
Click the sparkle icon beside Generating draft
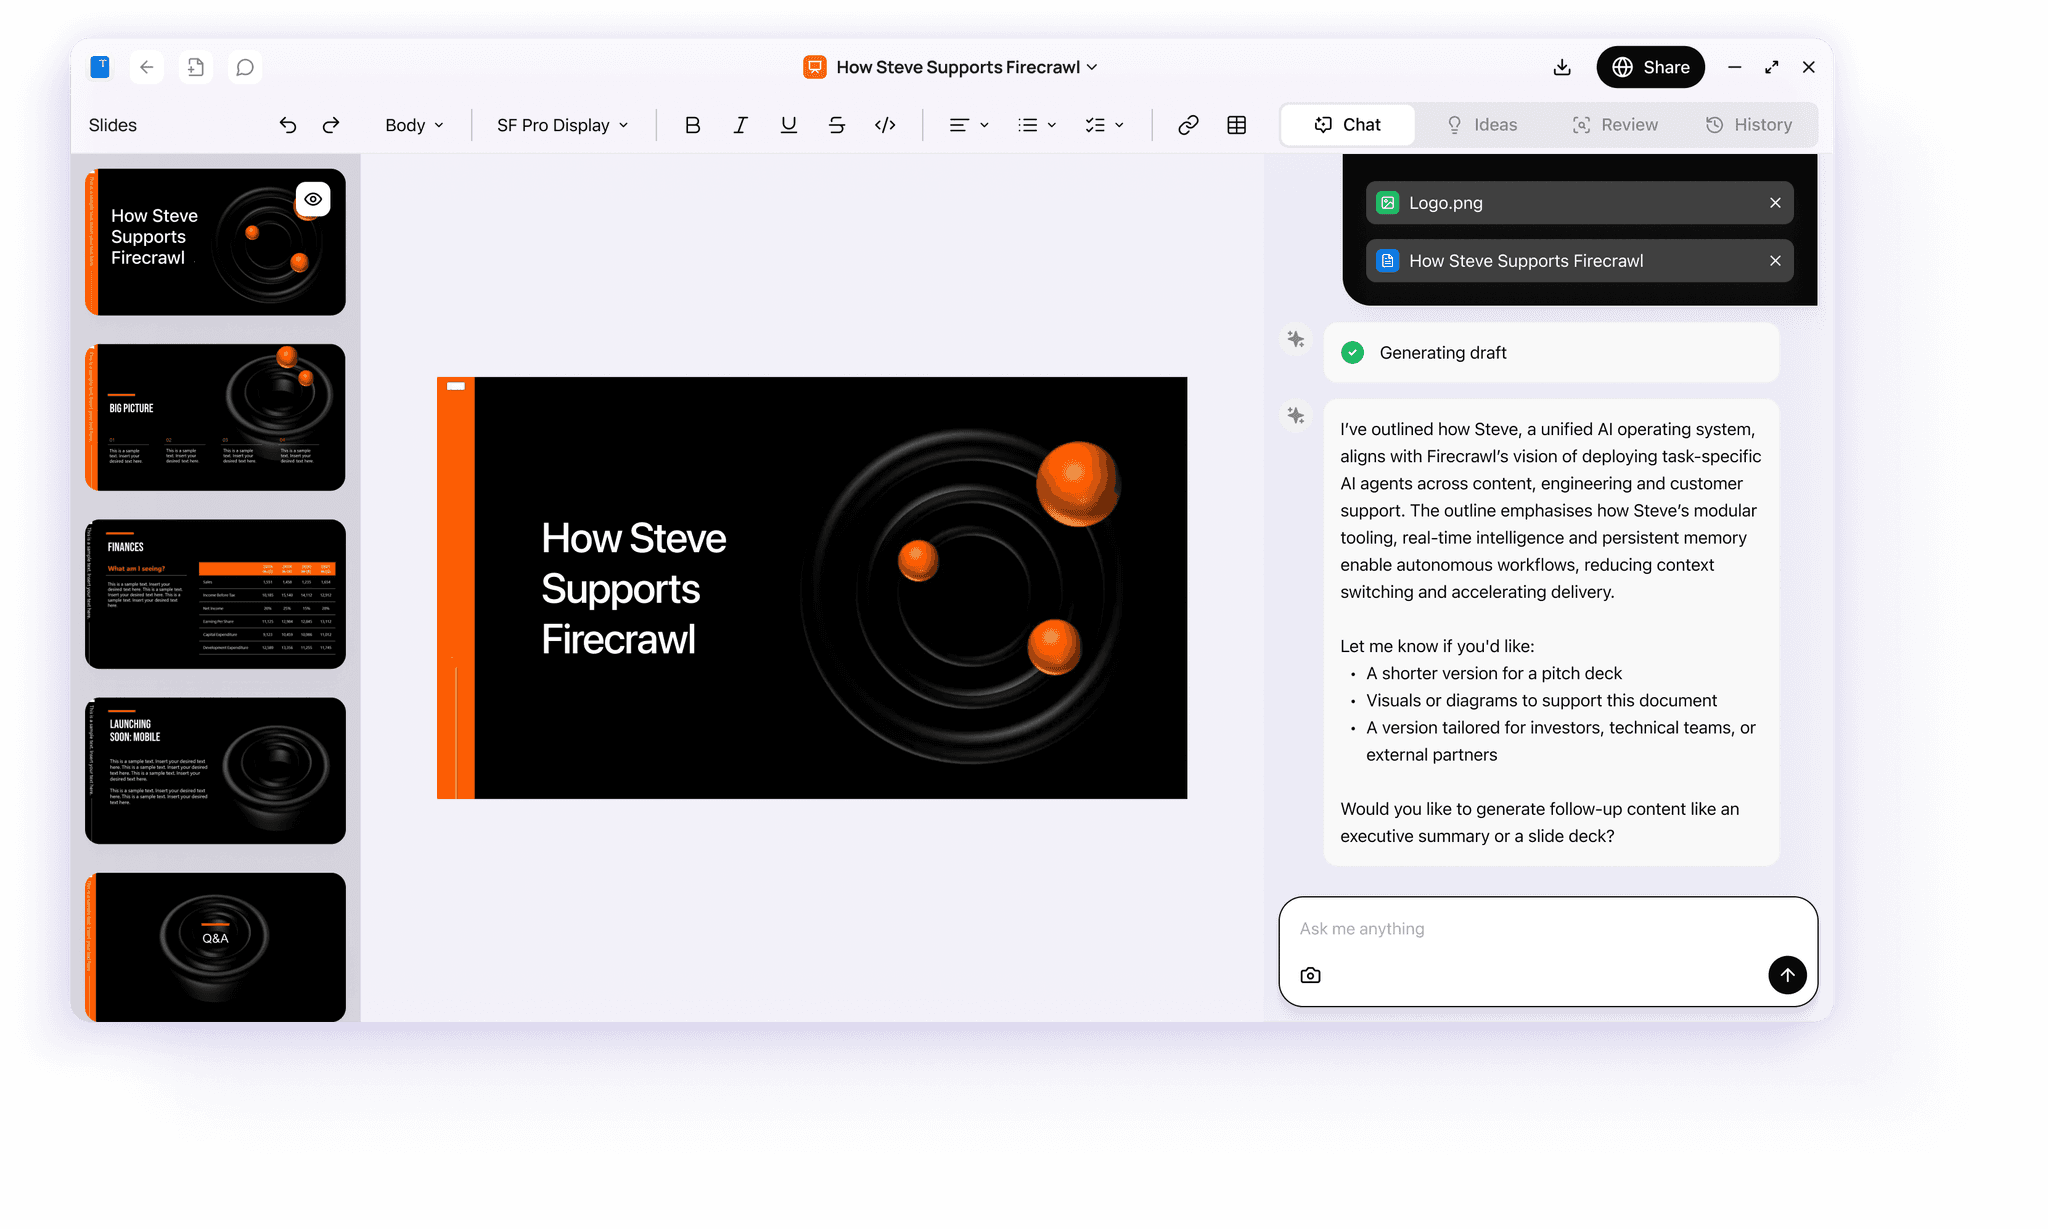[1296, 339]
